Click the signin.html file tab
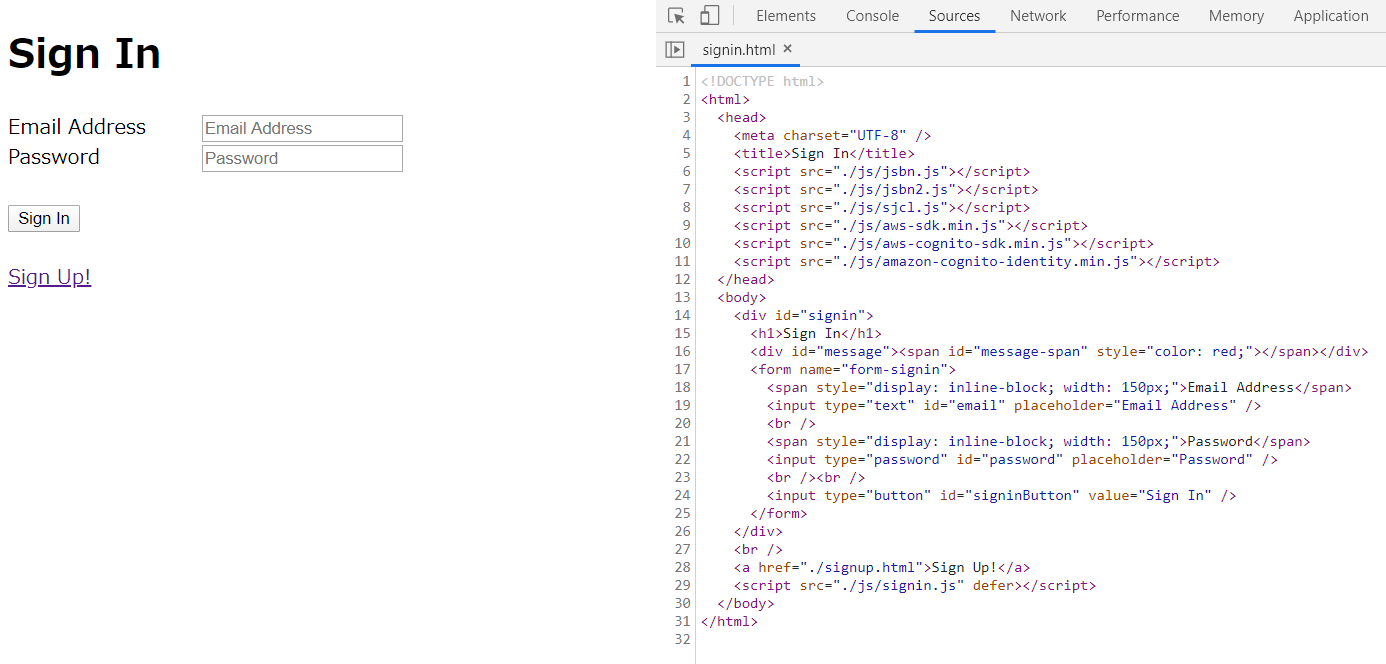The height and width of the screenshot is (664, 1386). point(740,49)
